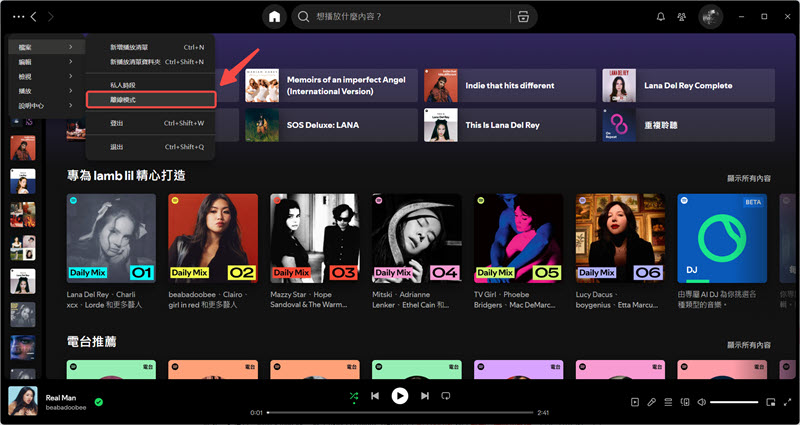Enter full screen with expand icon

click(787, 402)
